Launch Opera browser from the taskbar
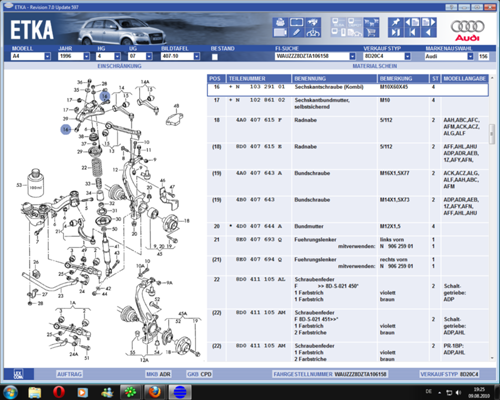Image resolution: width=500 pixels, height=400 pixels. click(x=59, y=392)
